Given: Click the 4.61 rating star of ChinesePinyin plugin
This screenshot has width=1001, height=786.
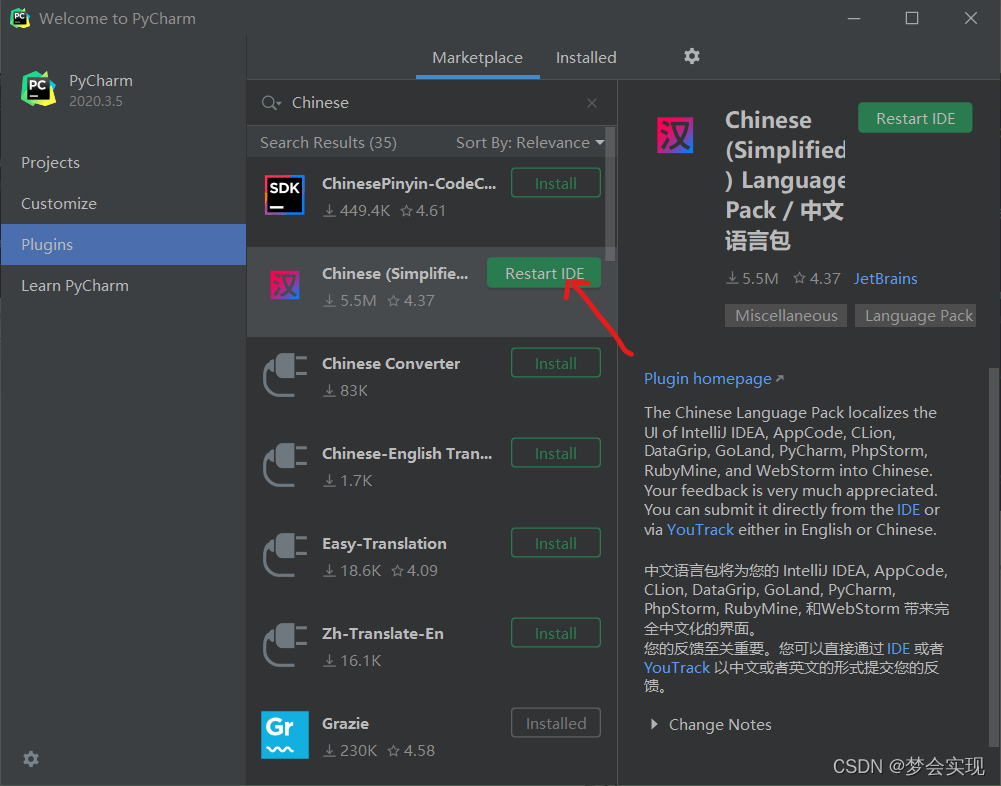Looking at the screenshot, I should (407, 211).
